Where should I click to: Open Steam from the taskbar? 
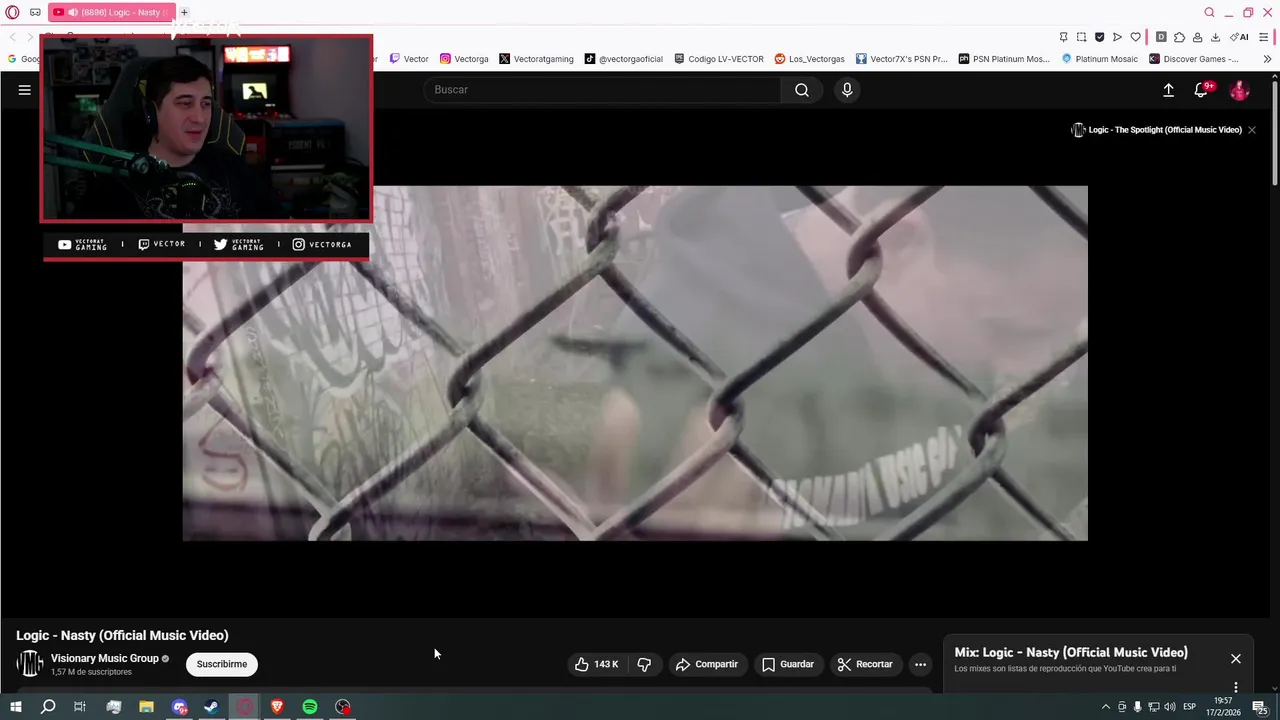tap(212, 707)
